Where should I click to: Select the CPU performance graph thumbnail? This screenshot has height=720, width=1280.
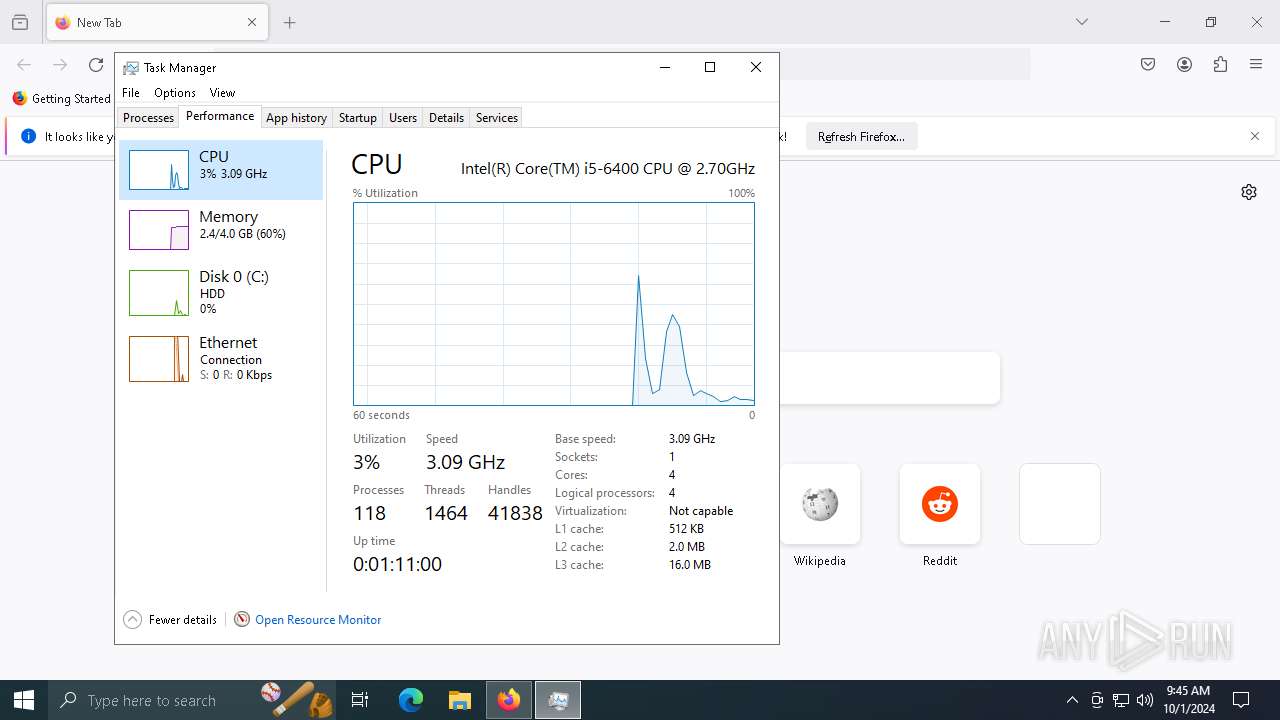159,170
